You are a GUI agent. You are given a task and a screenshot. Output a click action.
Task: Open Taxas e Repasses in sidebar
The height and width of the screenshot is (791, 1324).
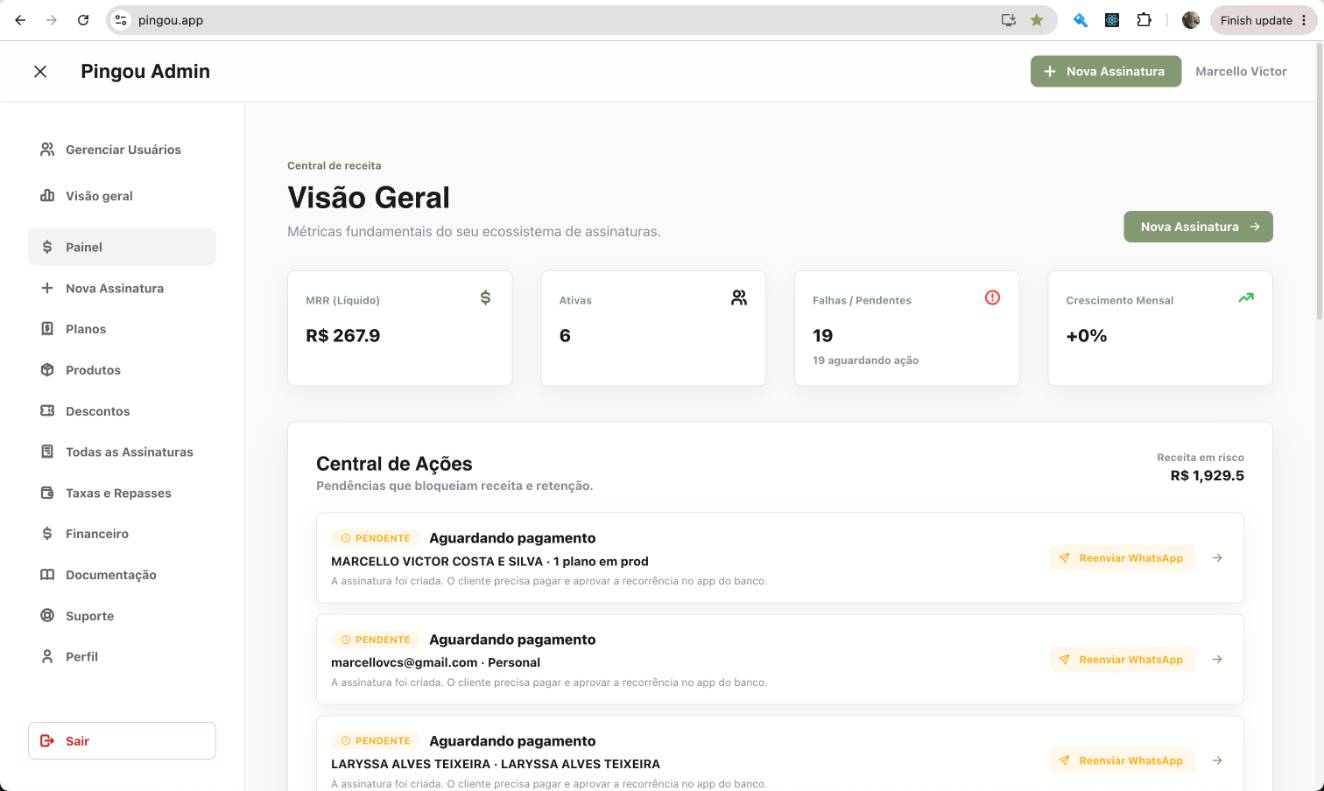click(x=122, y=493)
